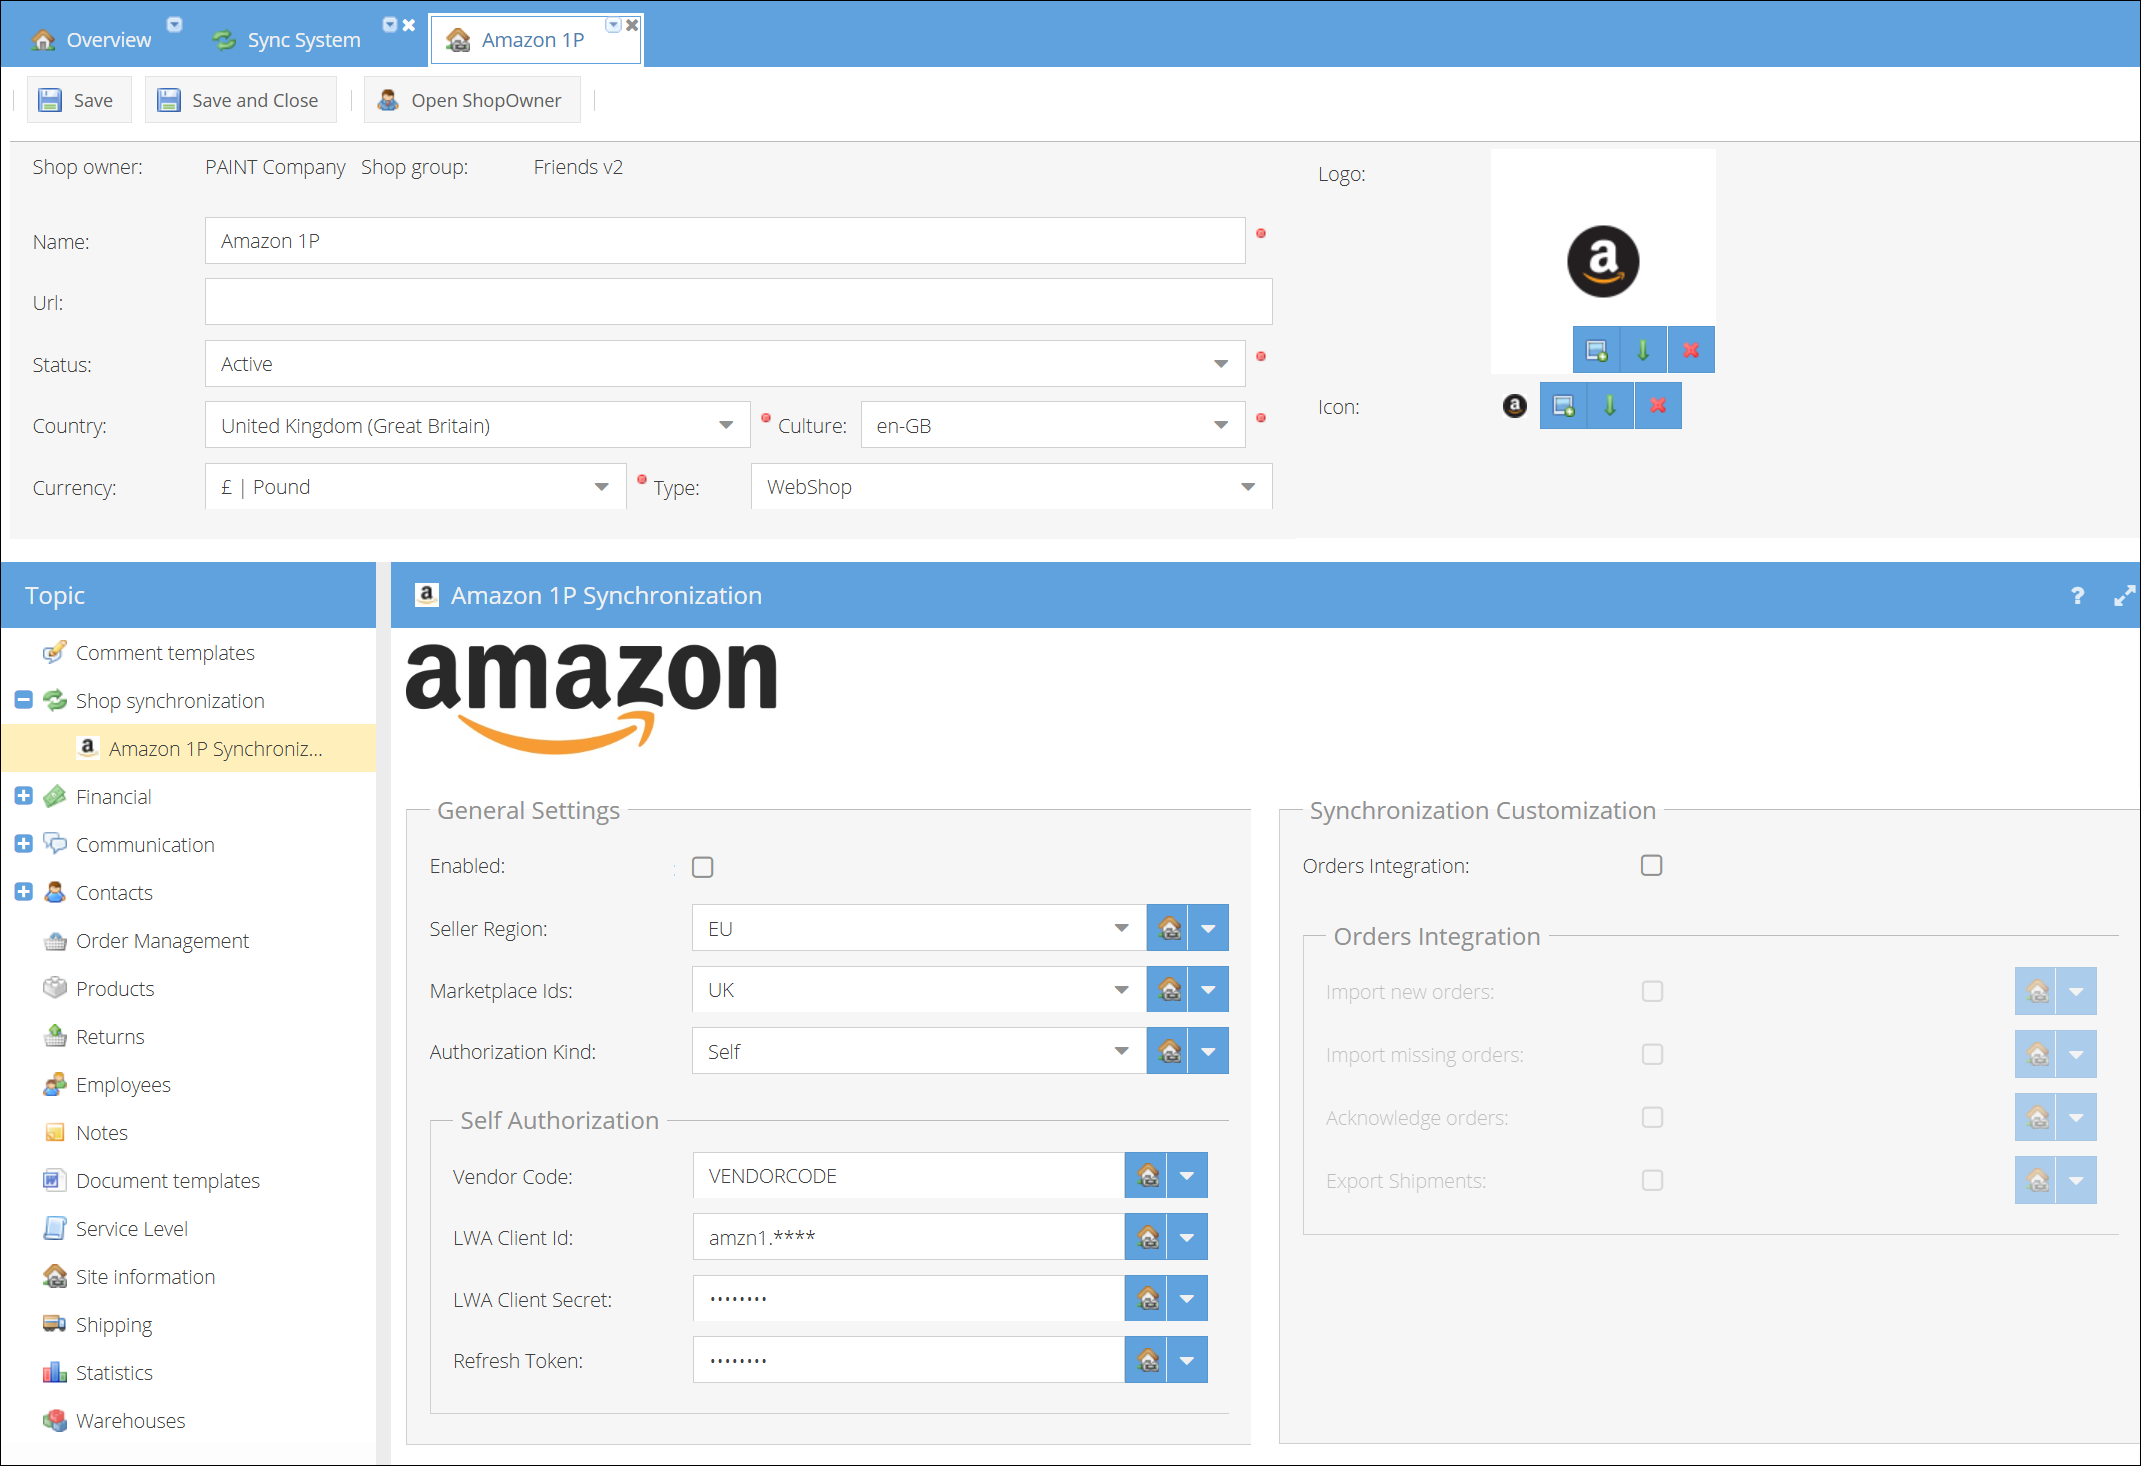Collapse the Shop synchronization node
The height and width of the screenshot is (1466, 2141).
click(24, 700)
